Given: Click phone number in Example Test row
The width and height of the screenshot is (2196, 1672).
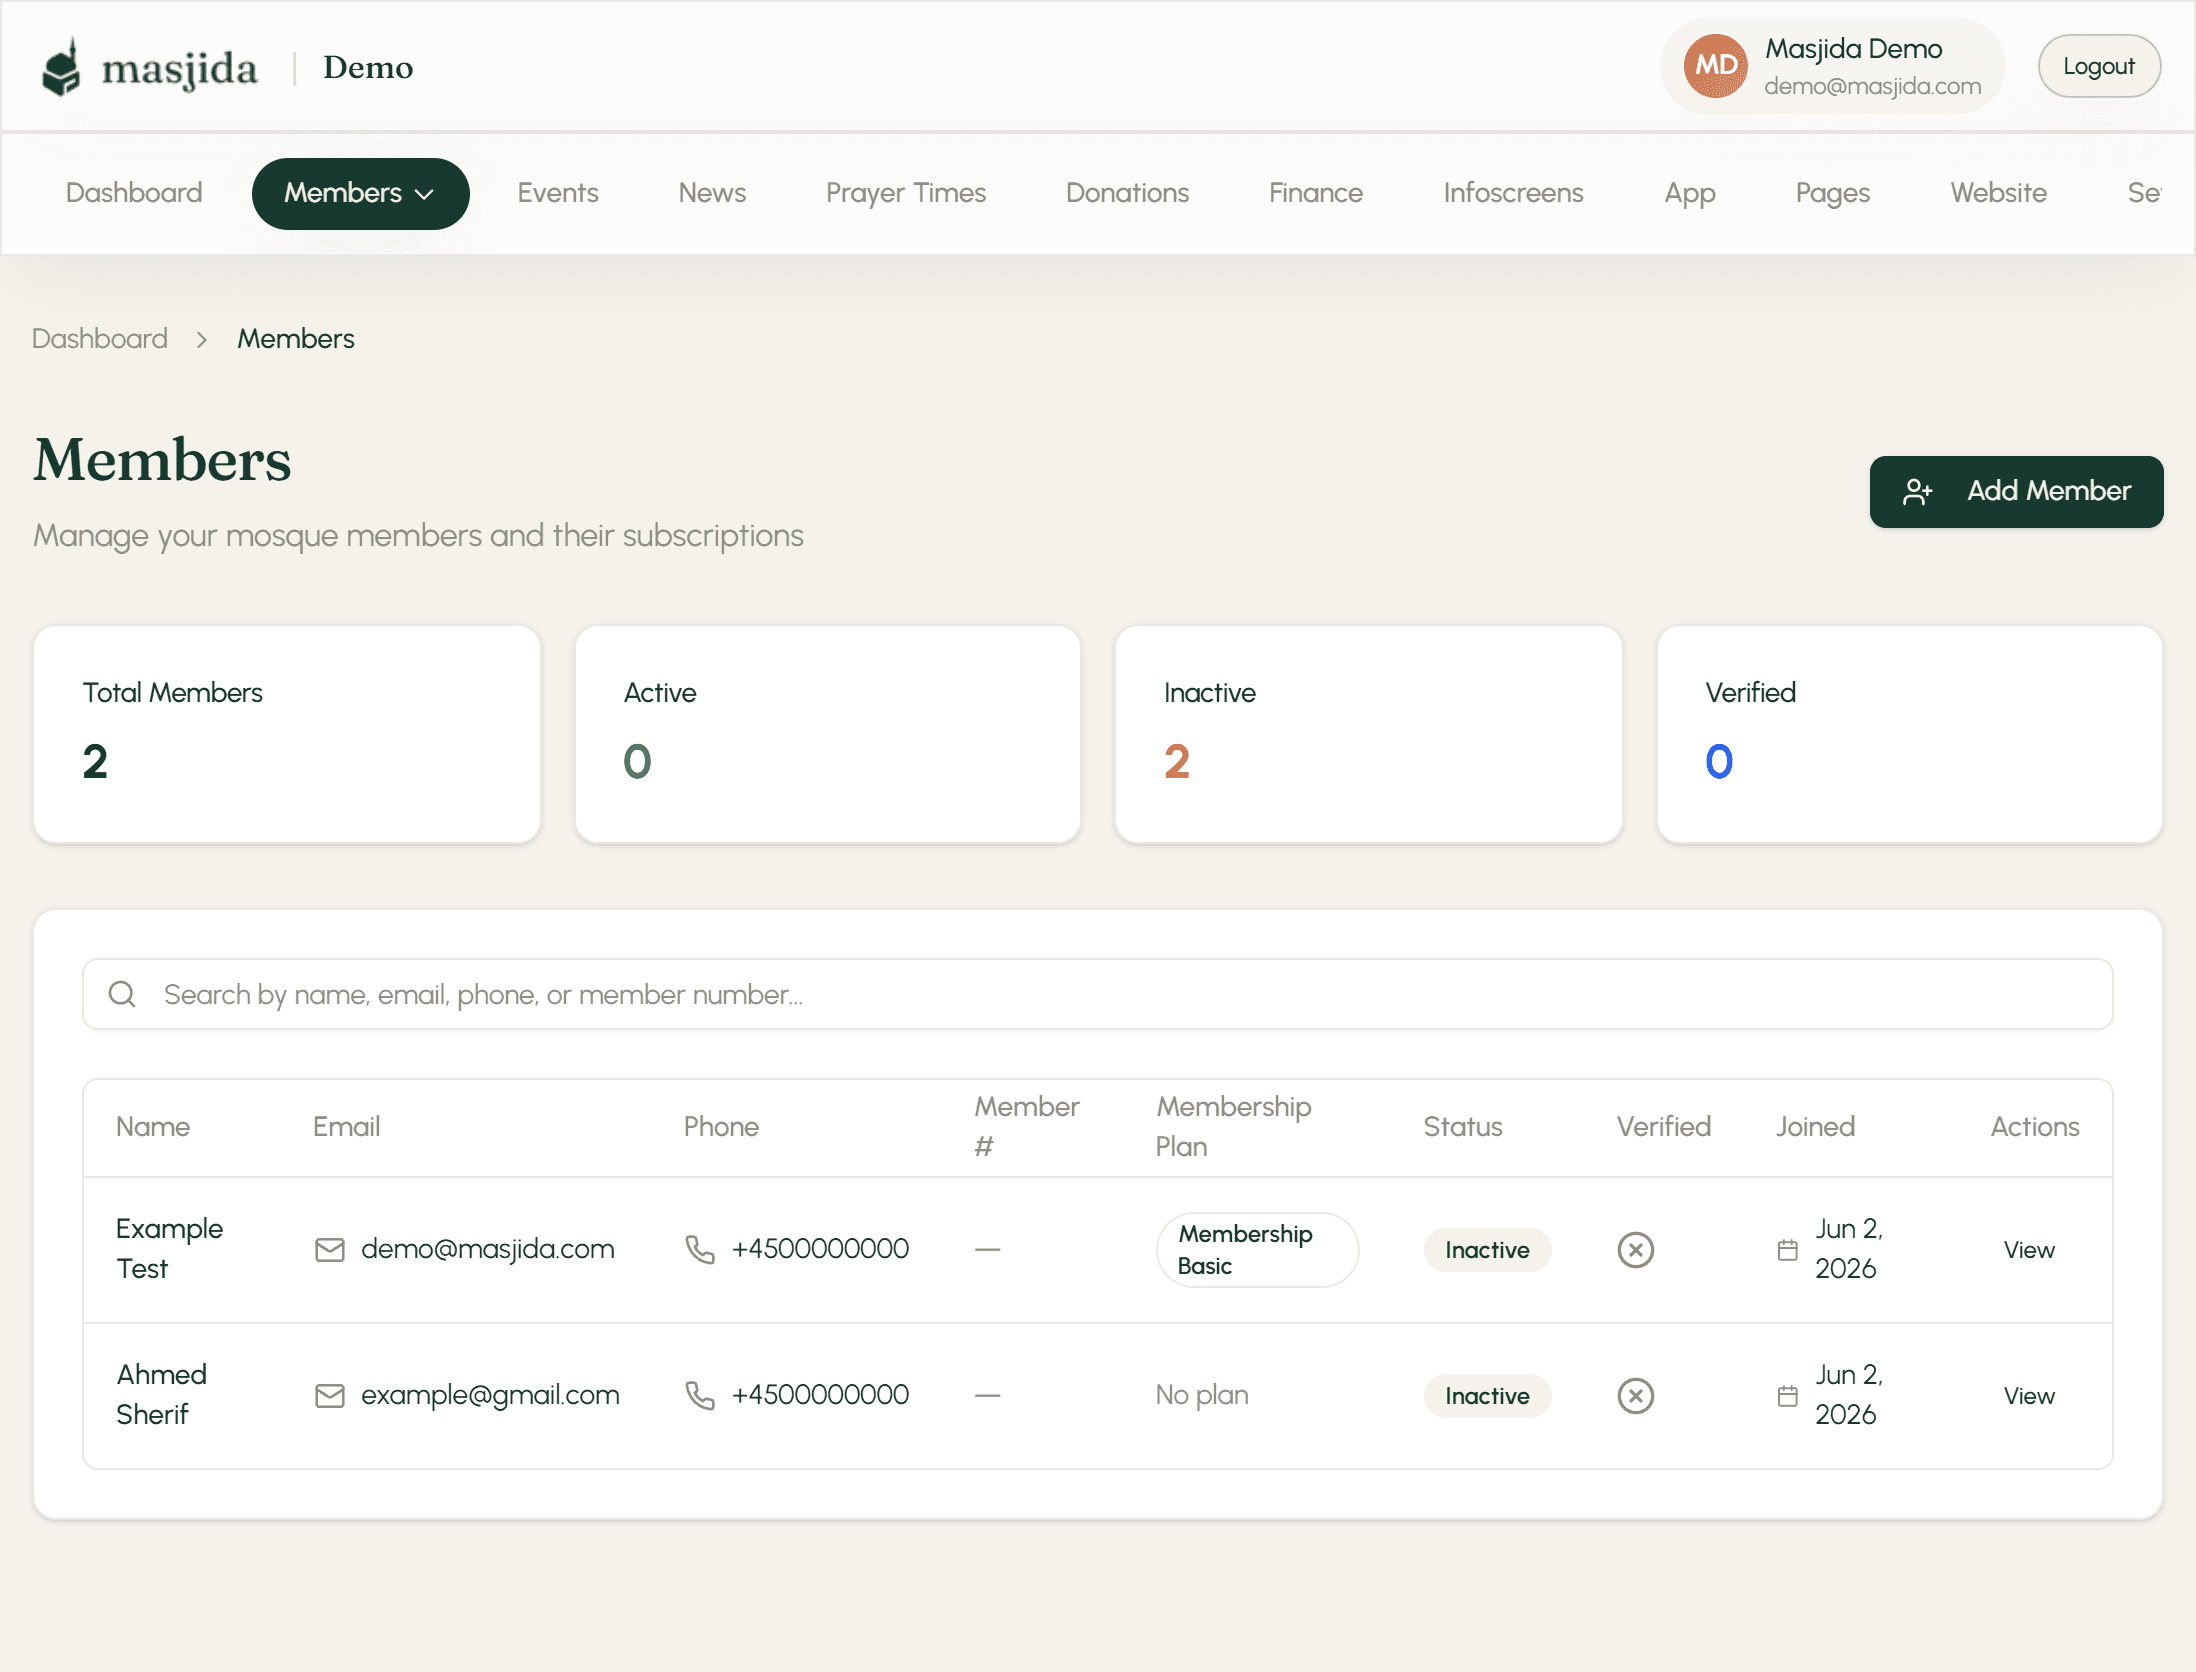Looking at the screenshot, I should 820,1249.
